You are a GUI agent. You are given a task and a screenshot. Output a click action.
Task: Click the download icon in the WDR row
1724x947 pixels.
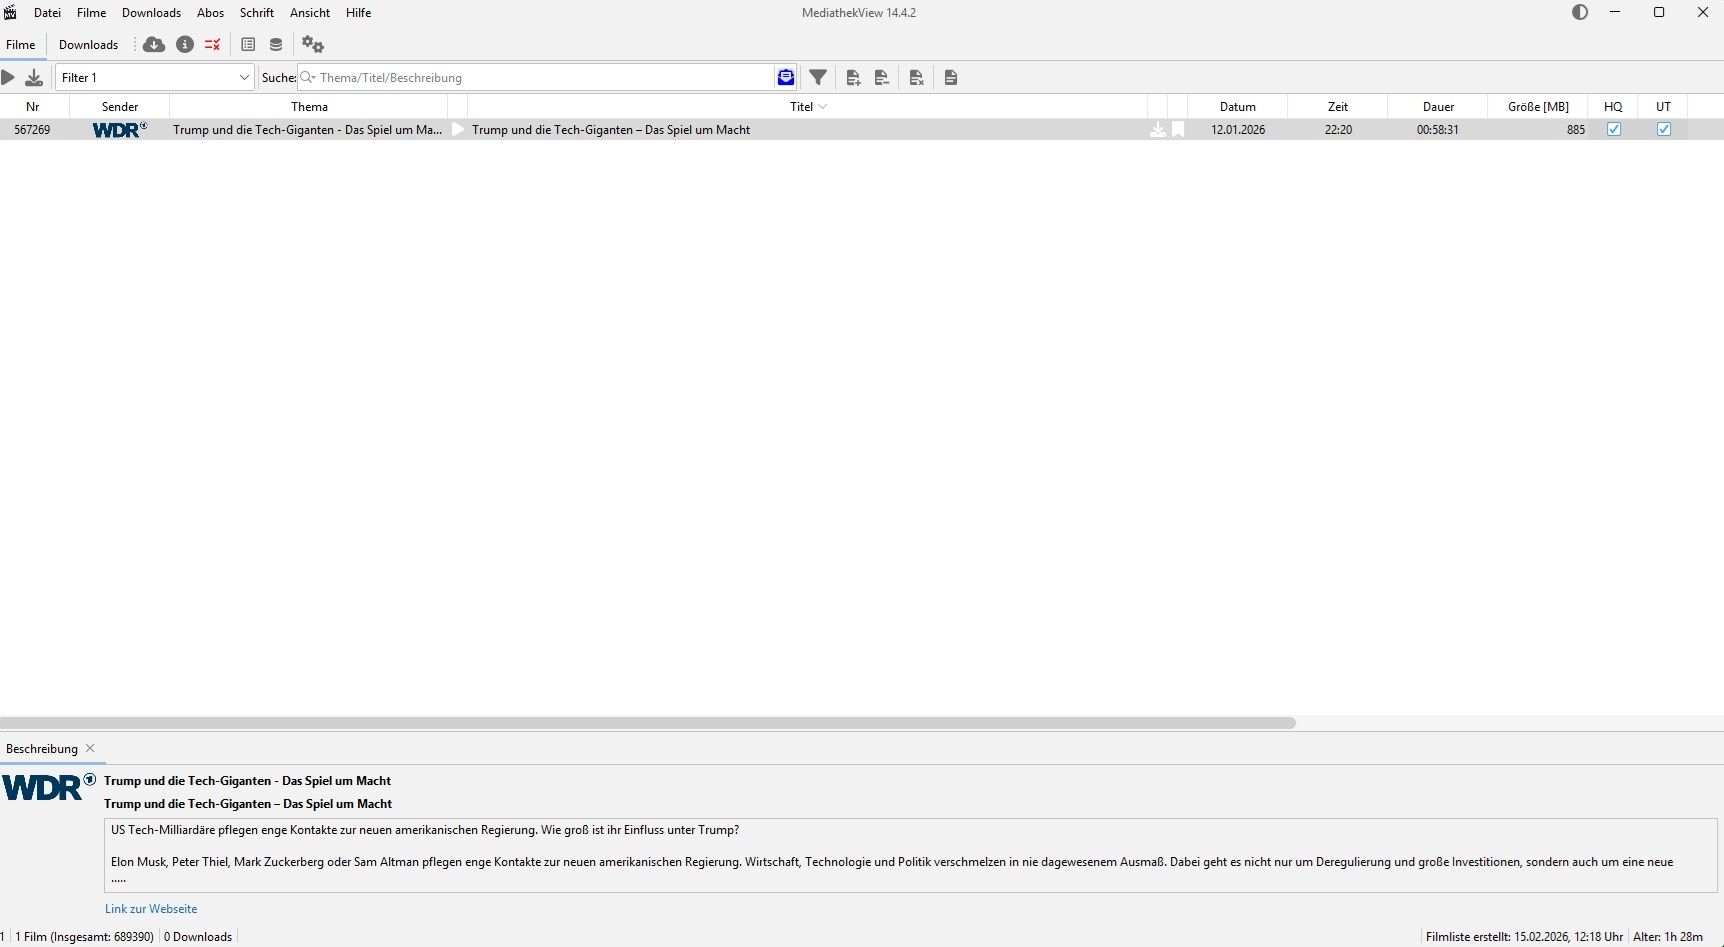point(1158,129)
